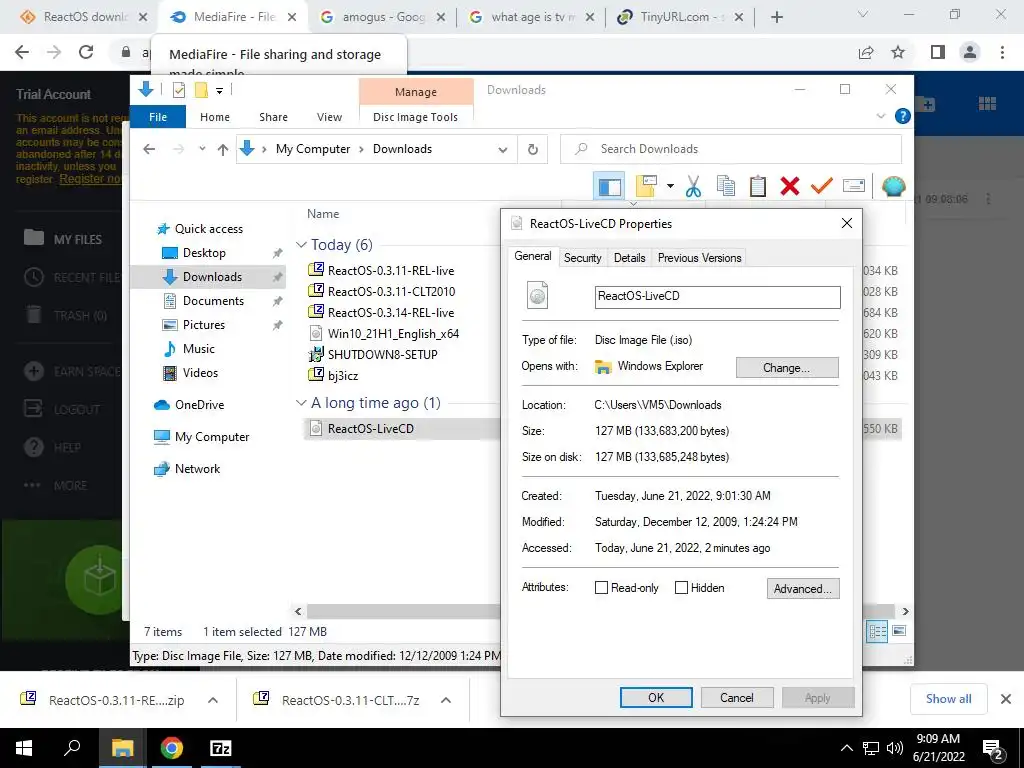Open the notification center icon

click(x=993, y=749)
